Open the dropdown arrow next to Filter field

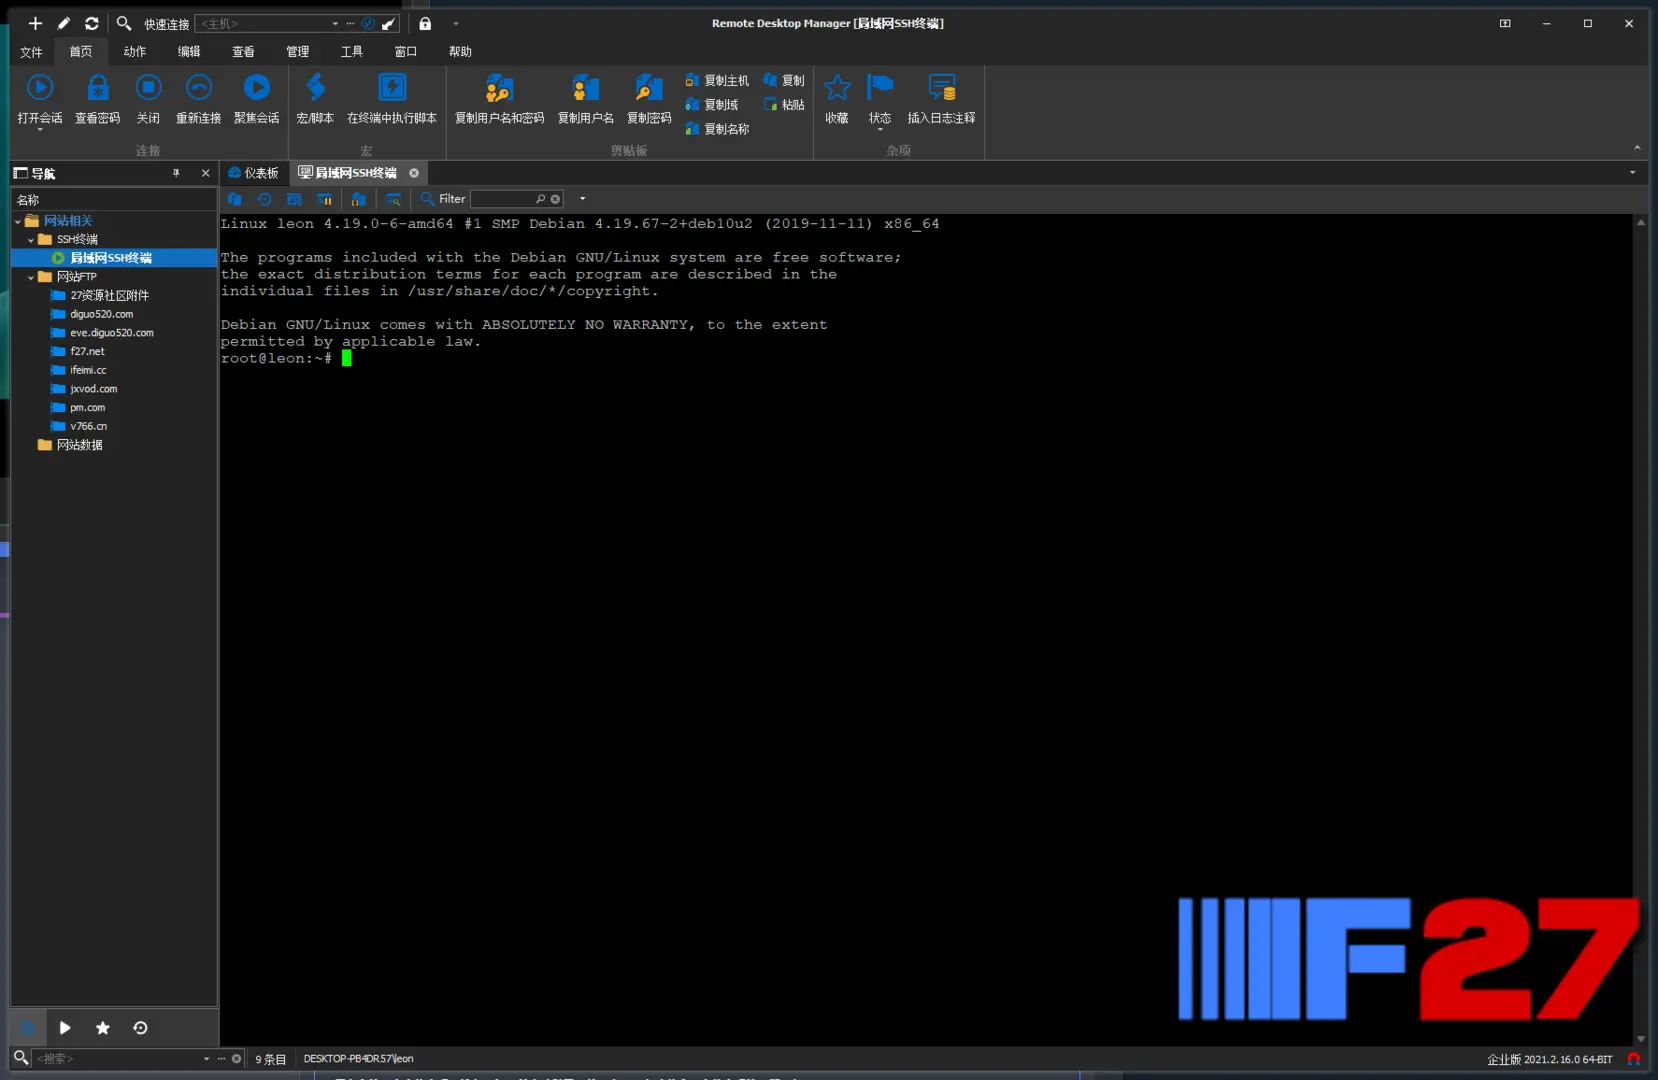(582, 199)
